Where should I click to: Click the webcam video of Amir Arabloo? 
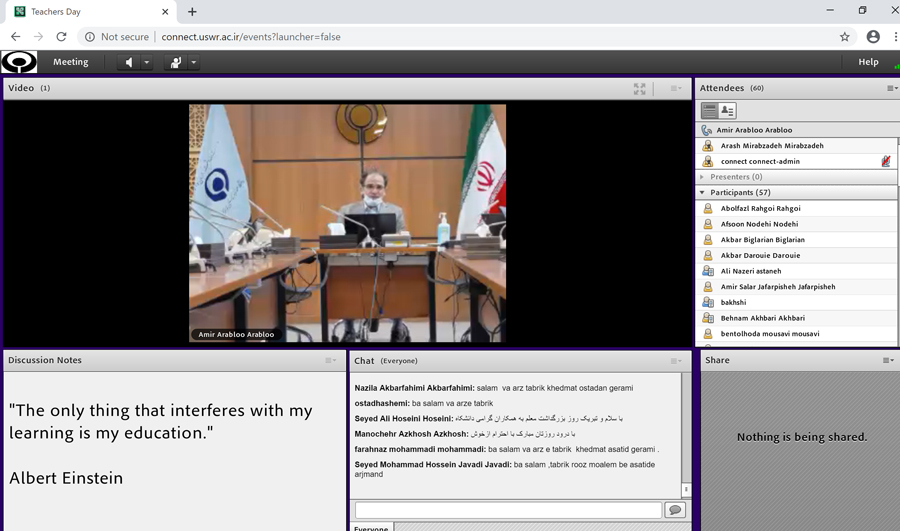(x=347, y=223)
